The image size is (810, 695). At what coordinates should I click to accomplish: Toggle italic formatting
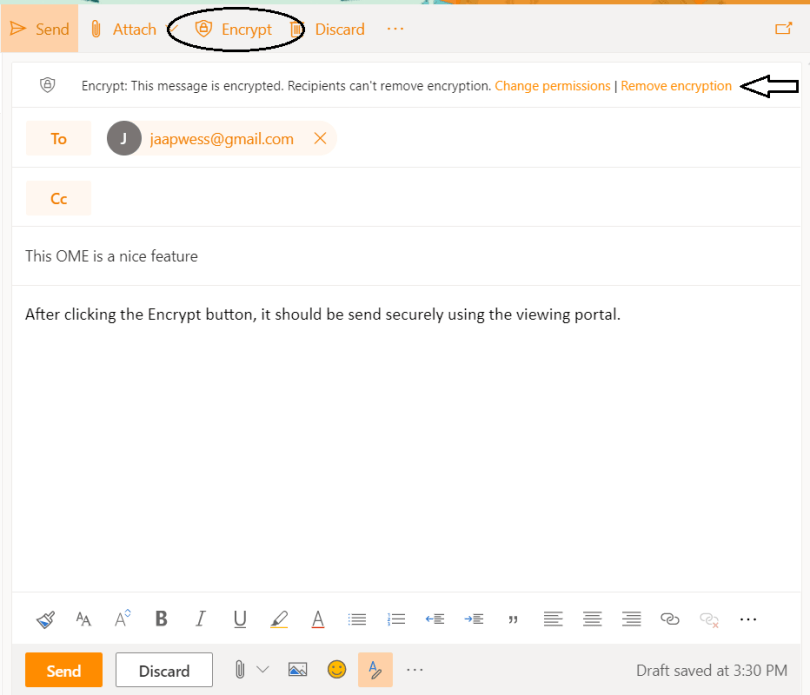point(200,619)
